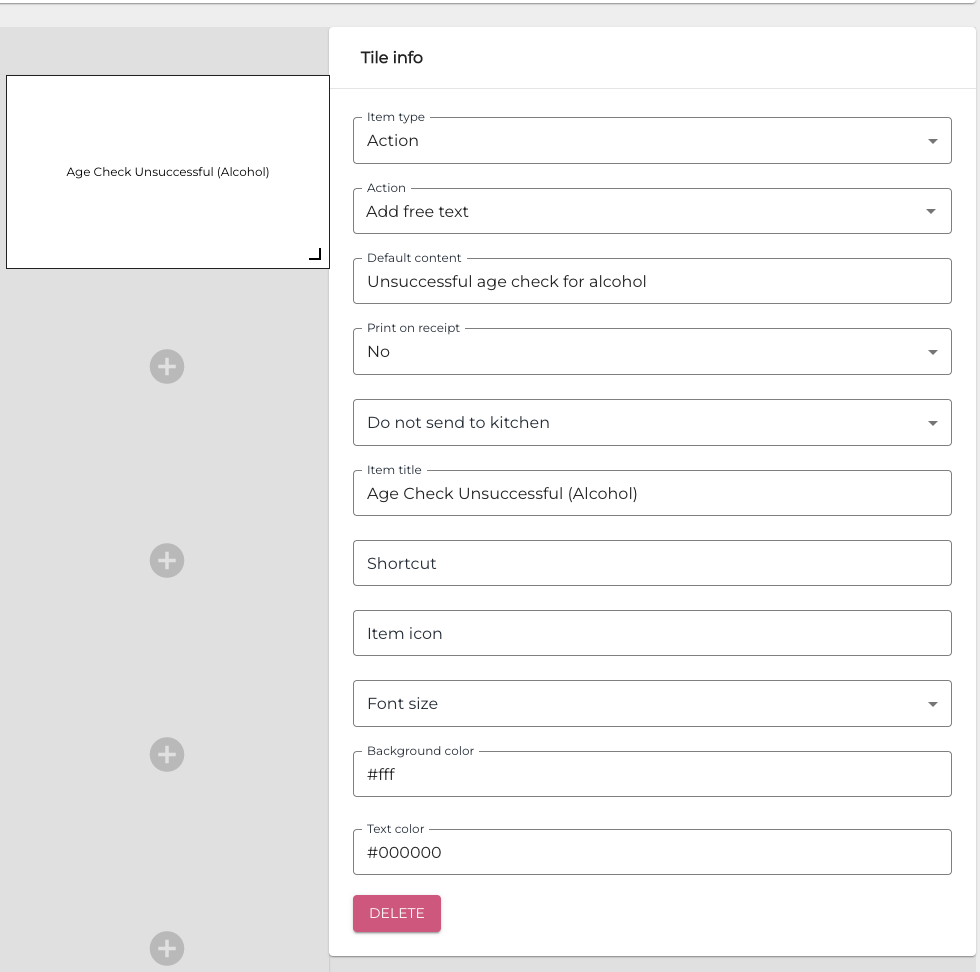Click the Item icon input field
980x972 pixels.
(651, 634)
